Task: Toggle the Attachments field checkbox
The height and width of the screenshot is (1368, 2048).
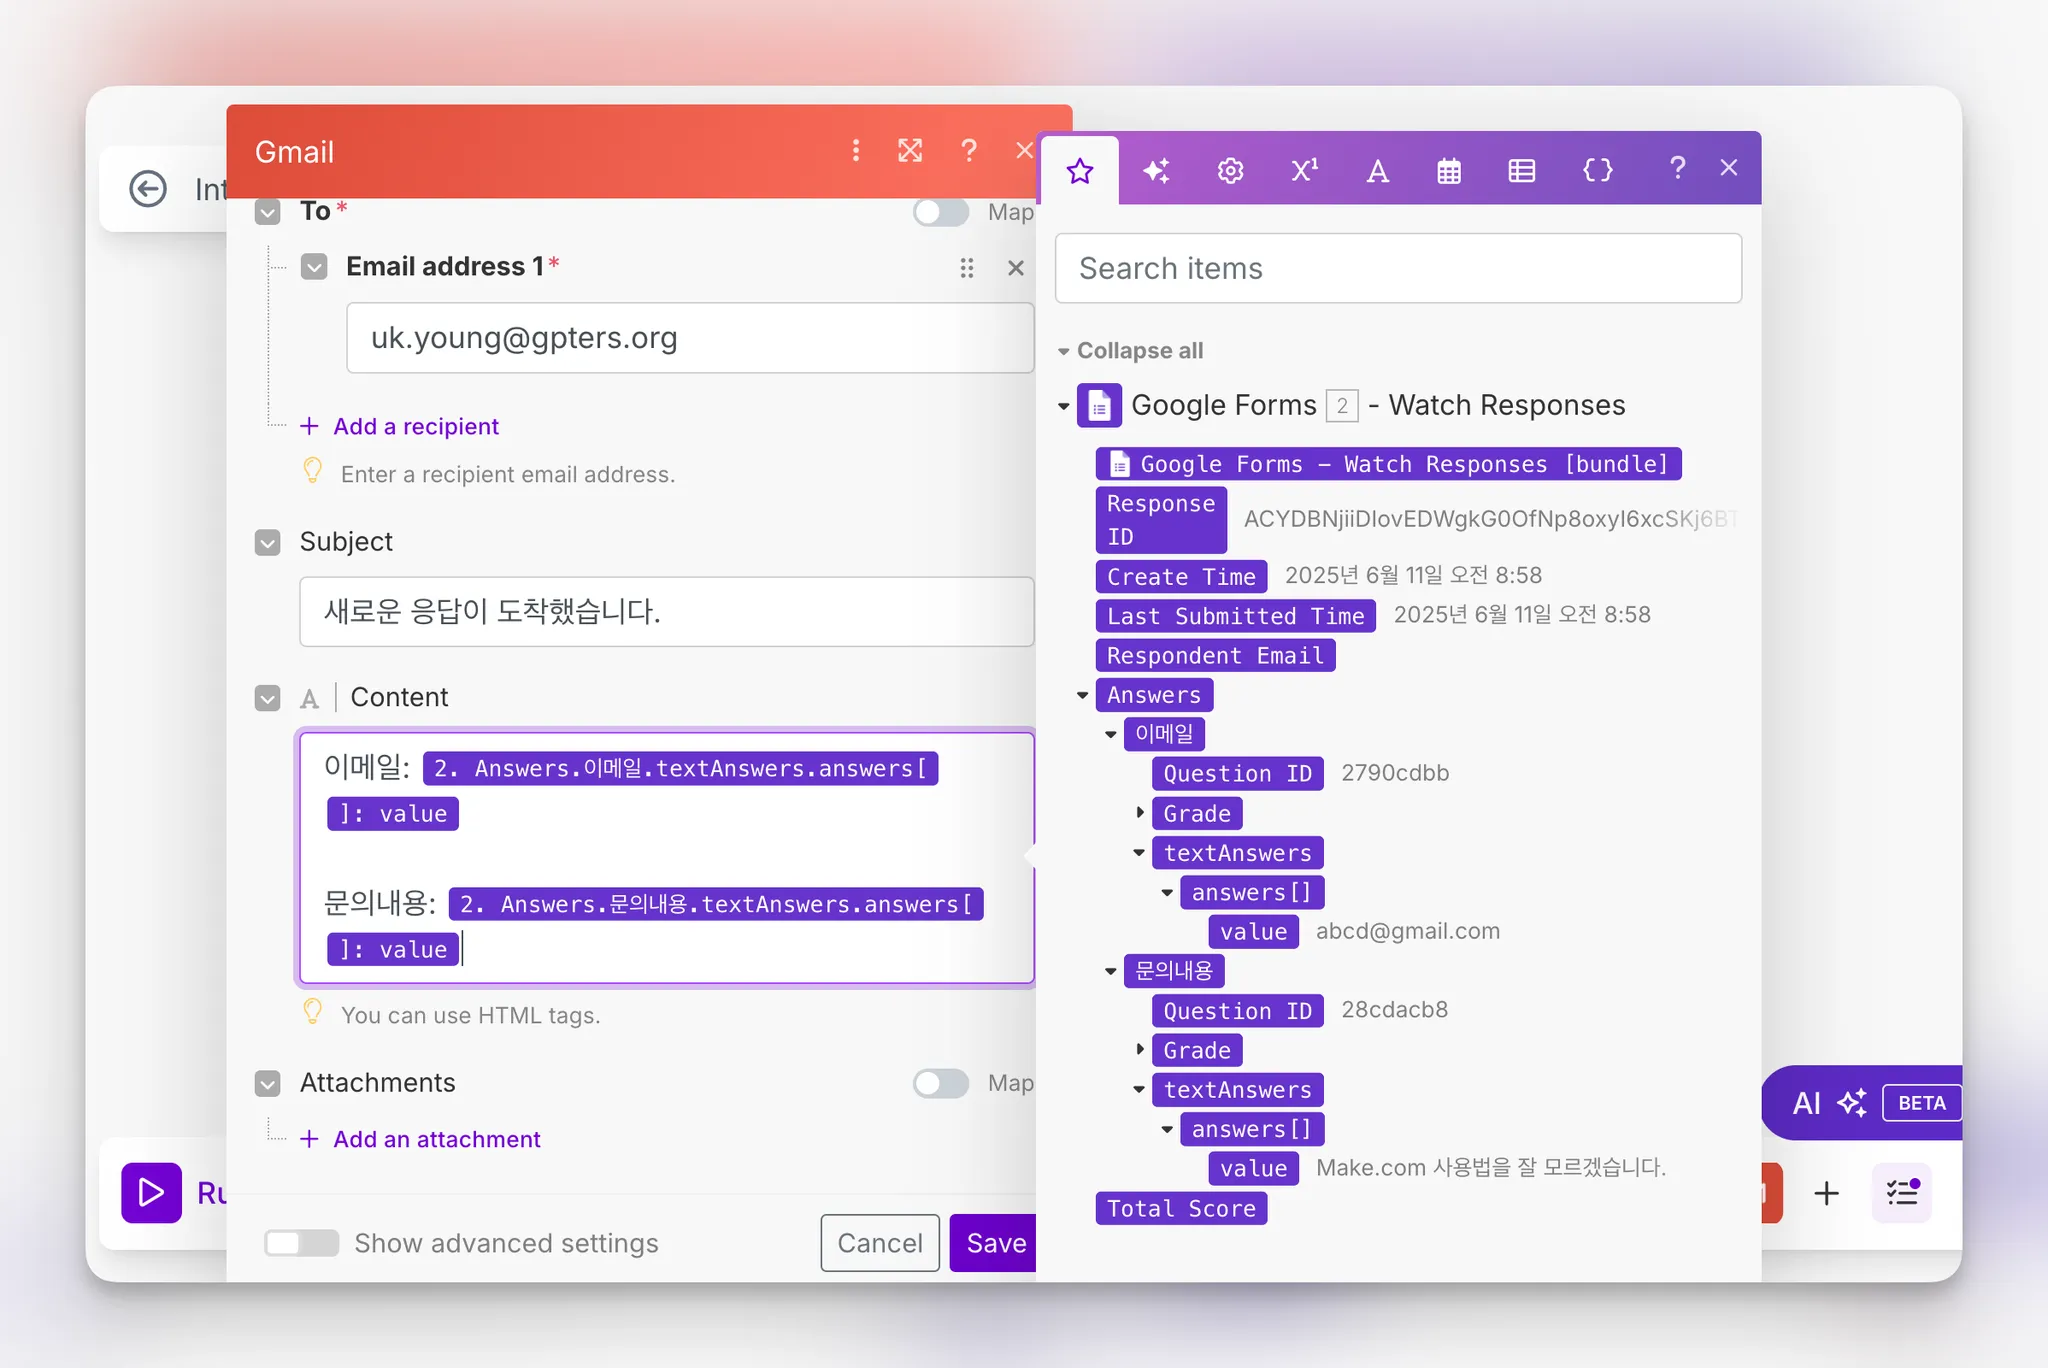Action: pos(268,1083)
